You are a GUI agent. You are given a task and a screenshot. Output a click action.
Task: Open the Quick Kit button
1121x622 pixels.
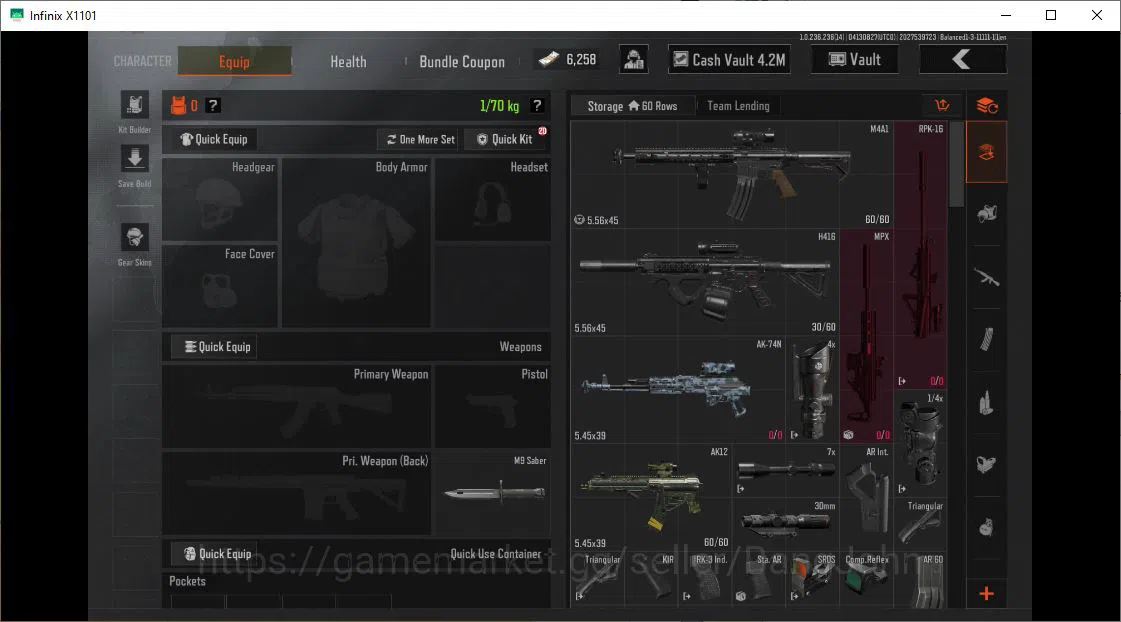point(505,139)
